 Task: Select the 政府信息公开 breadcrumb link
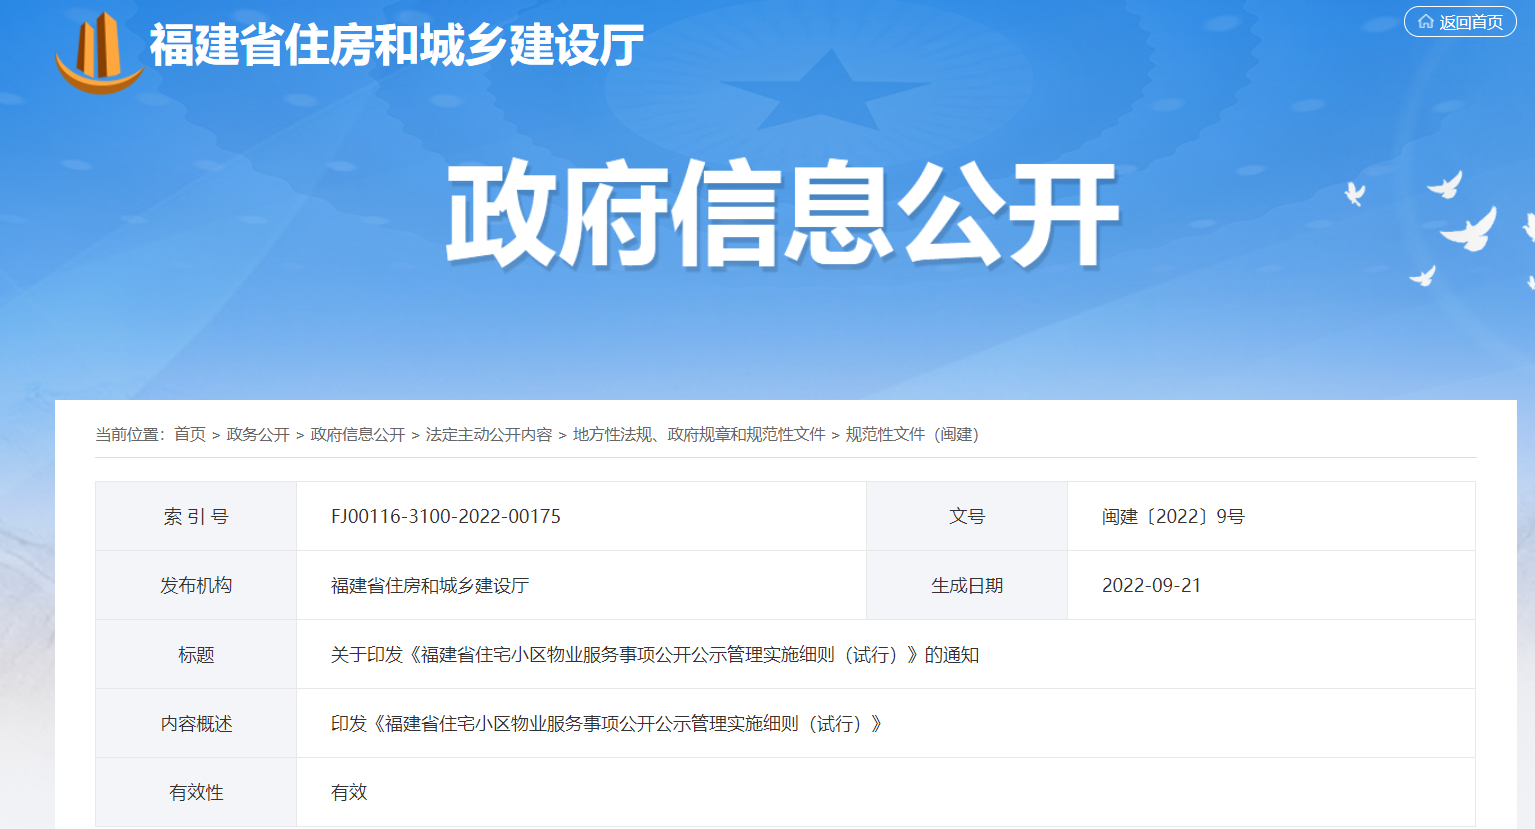point(358,434)
